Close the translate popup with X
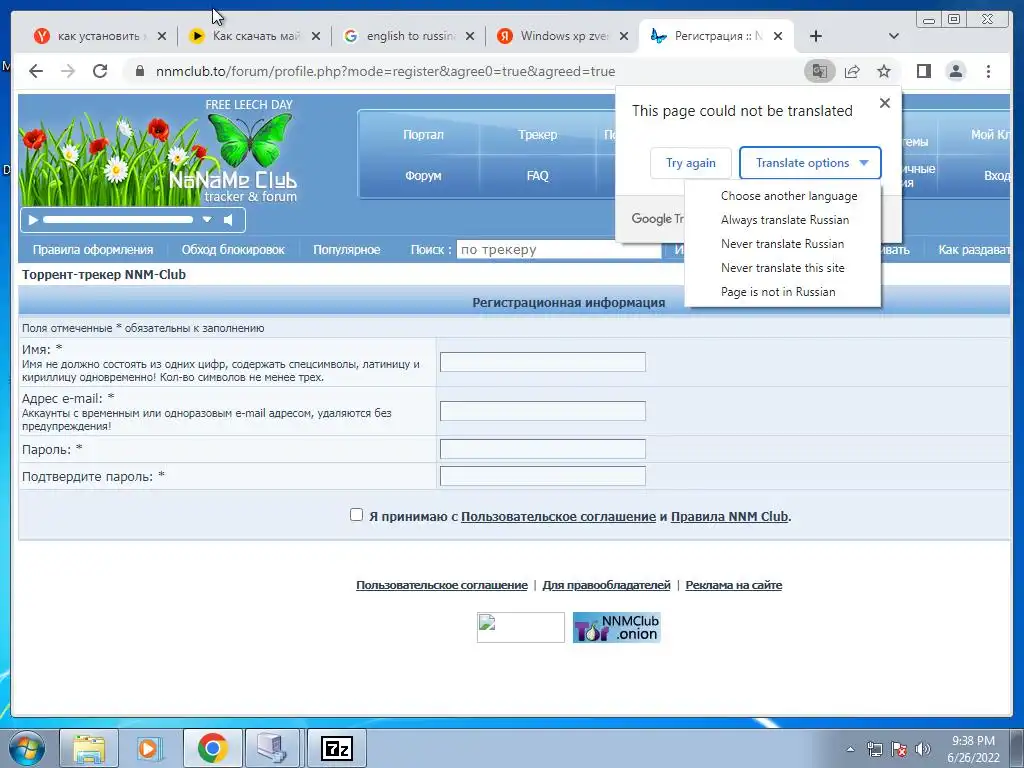Screen dimensions: 1024x768 tap(885, 103)
